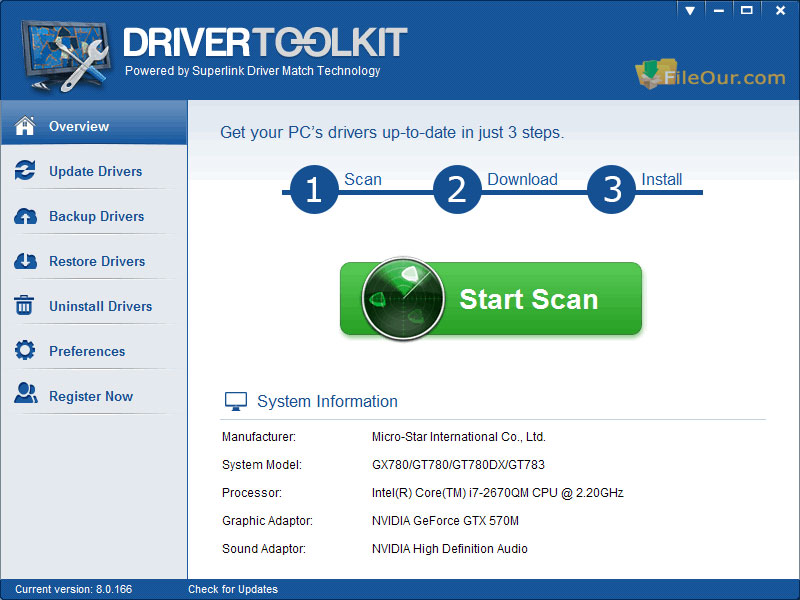Click the System Information heading
This screenshot has width=800, height=600.
[327, 402]
